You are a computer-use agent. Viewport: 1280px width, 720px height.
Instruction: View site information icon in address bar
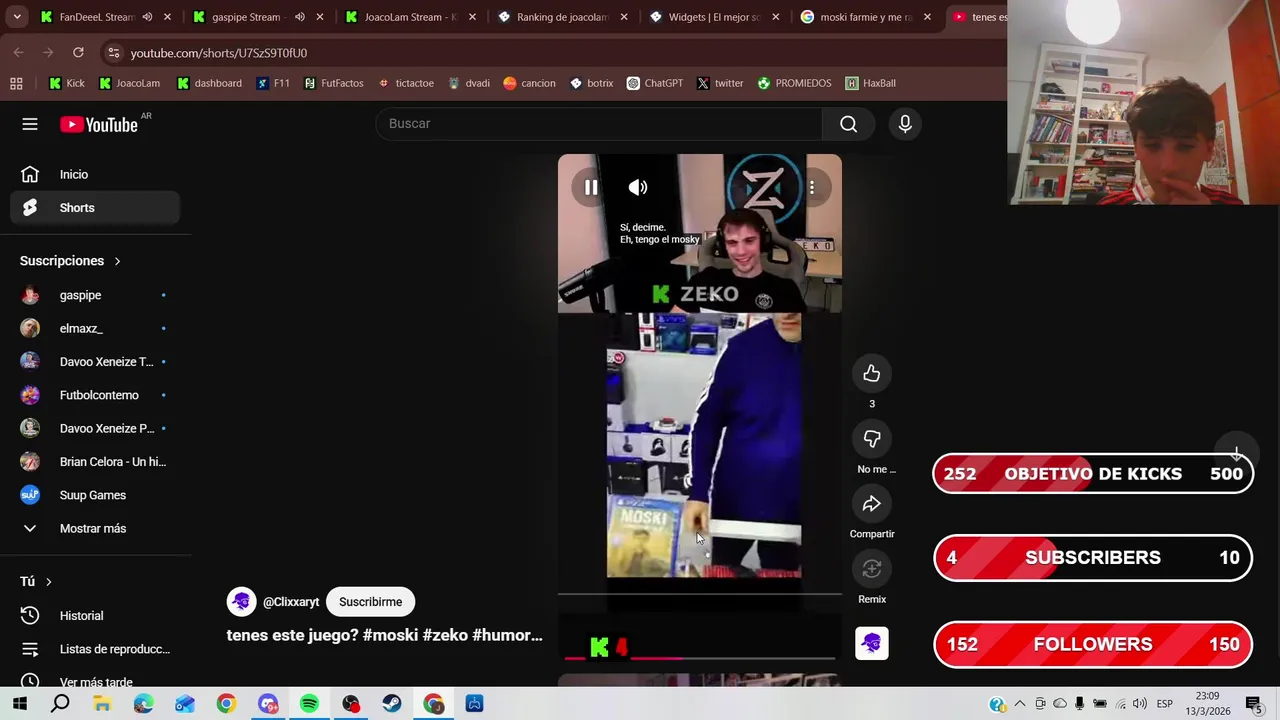click(113, 52)
